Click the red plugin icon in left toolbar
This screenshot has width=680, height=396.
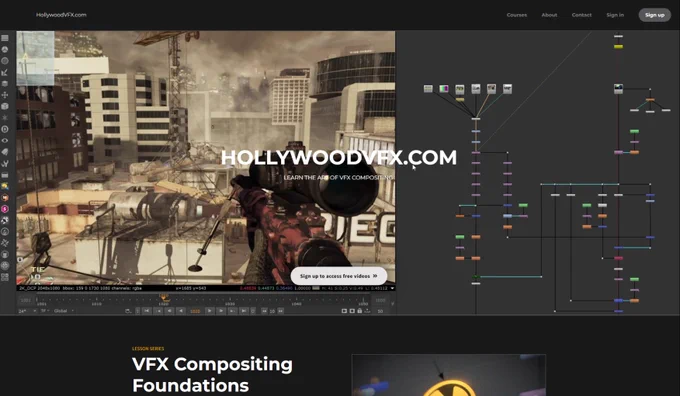click(5, 197)
